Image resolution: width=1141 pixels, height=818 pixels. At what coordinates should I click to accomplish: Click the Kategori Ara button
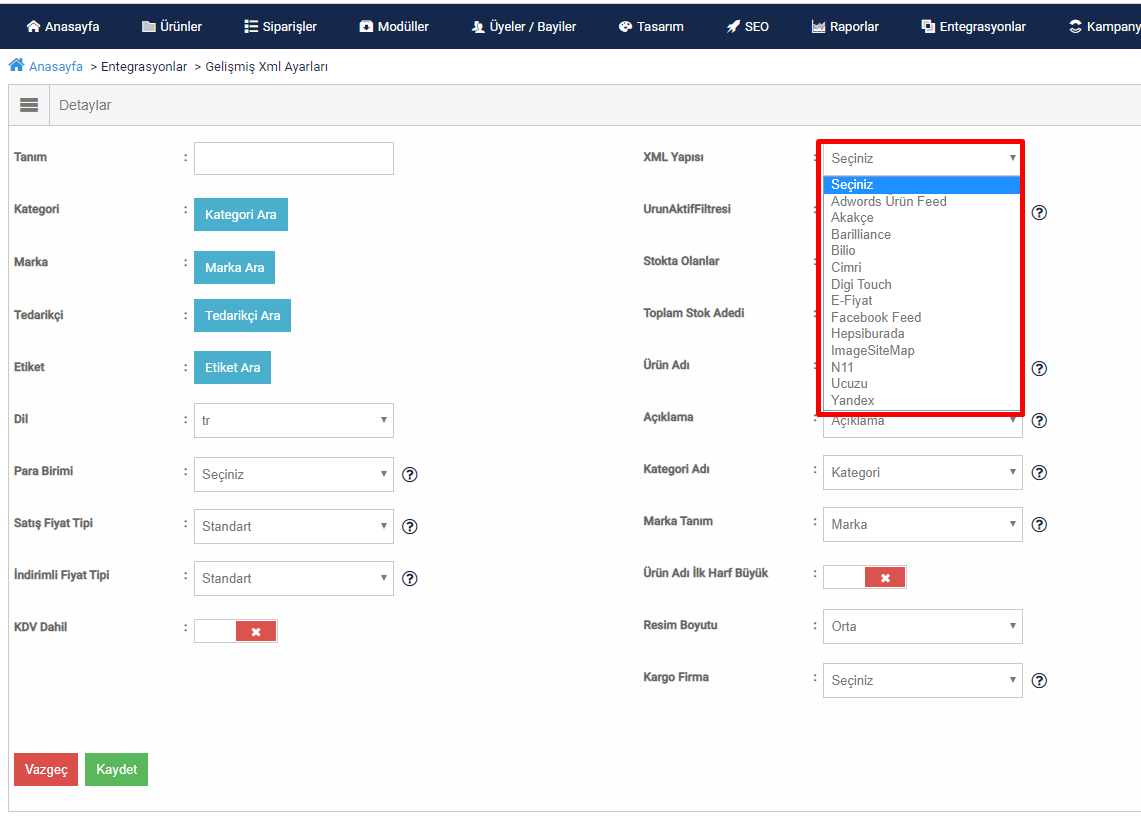pos(241,215)
